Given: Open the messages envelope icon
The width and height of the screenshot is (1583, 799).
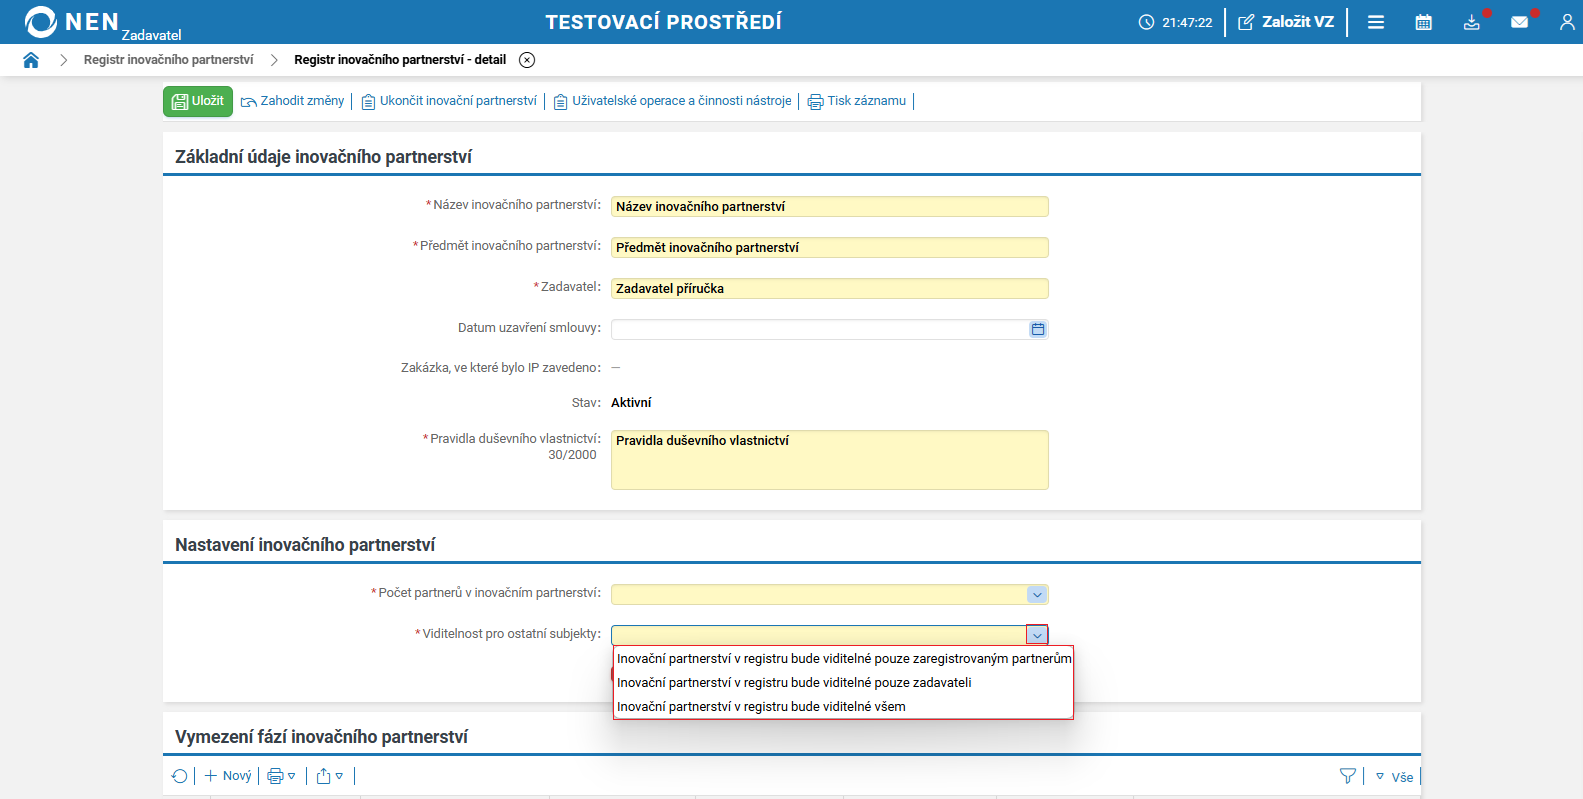Looking at the screenshot, I should pos(1519,22).
